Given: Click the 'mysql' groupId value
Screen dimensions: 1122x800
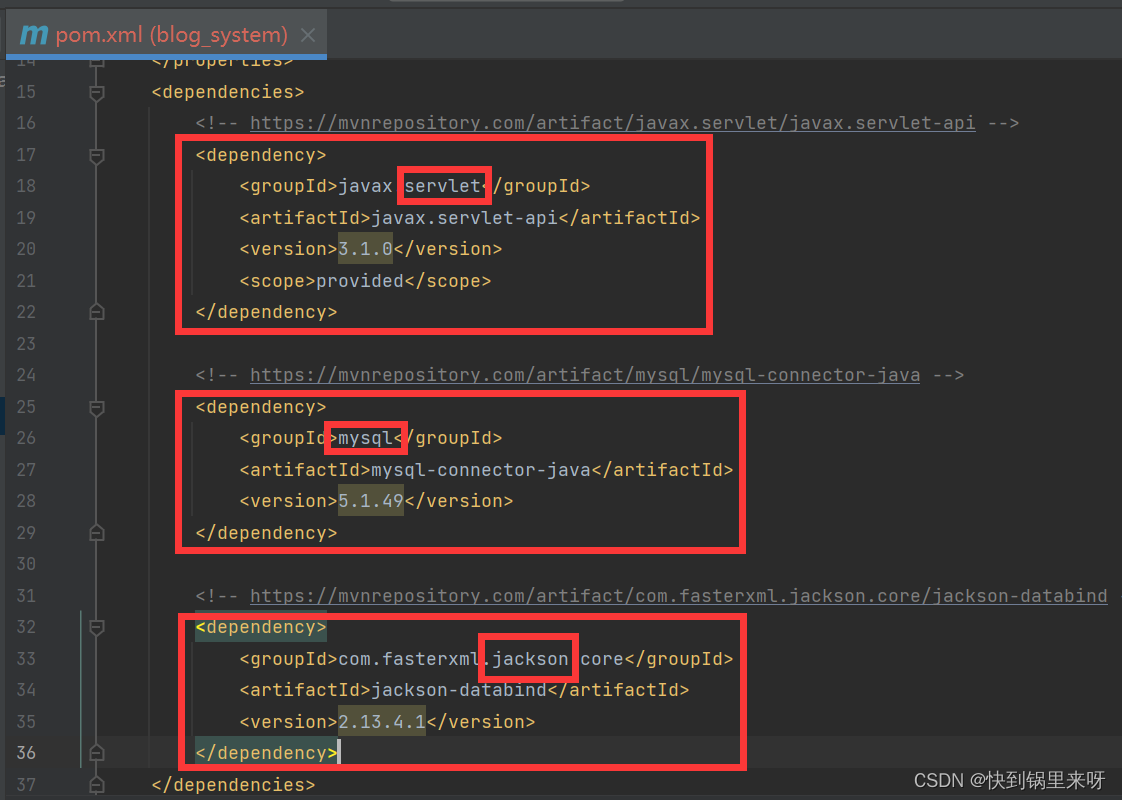Looking at the screenshot, I should 365,438.
